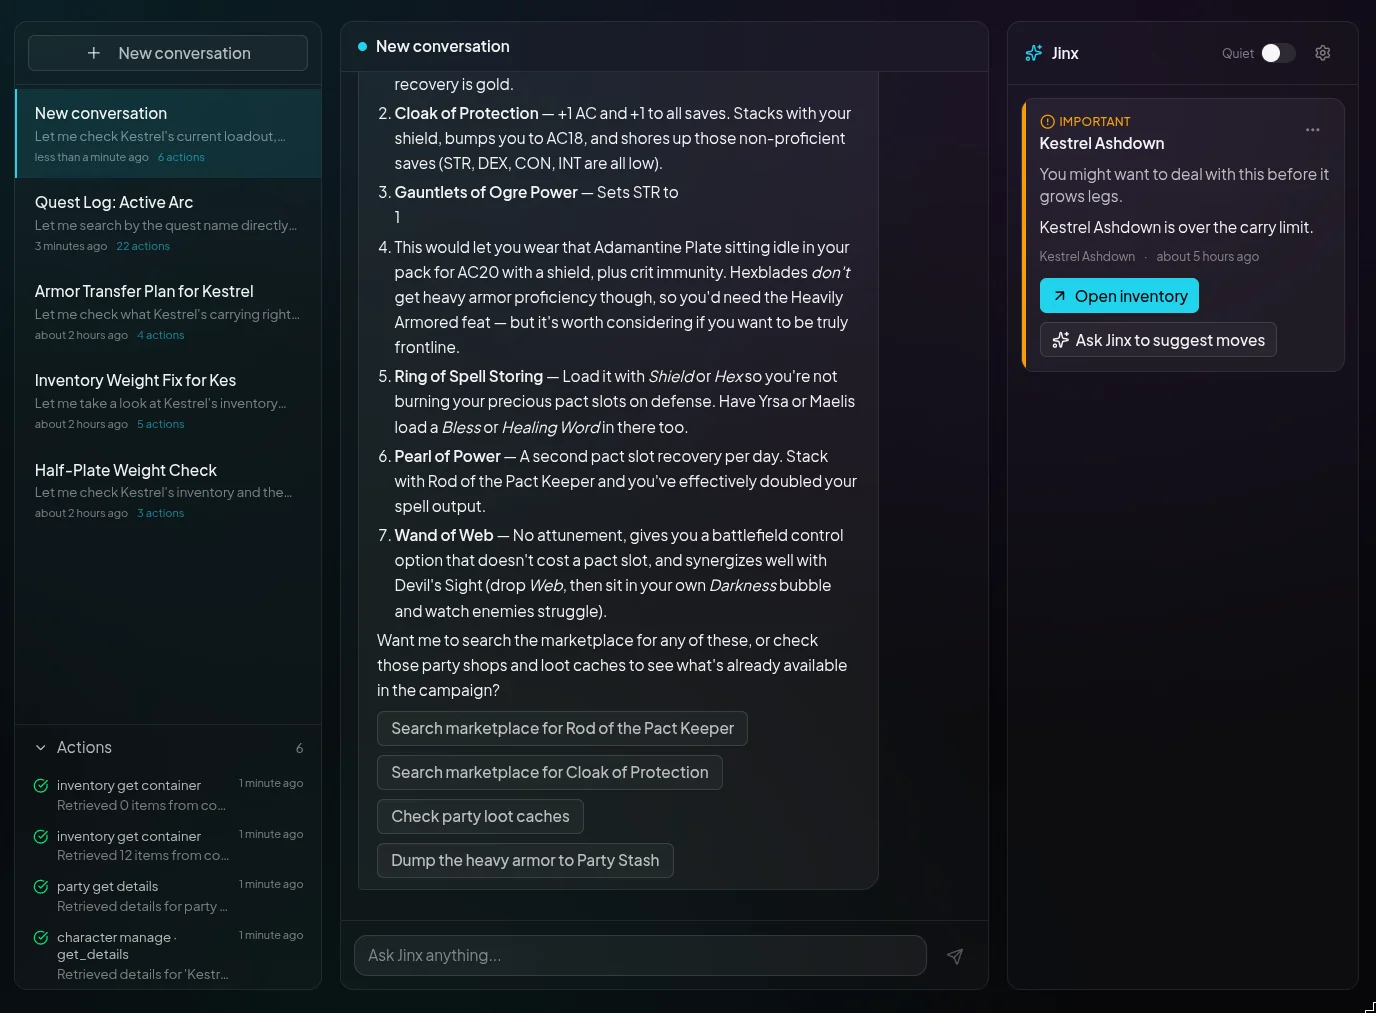Open the Kestrel Ashdown card ellipsis menu
Image resolution: width=1376 pixels, height=1013 pixels.
(x=1312, y=130)
